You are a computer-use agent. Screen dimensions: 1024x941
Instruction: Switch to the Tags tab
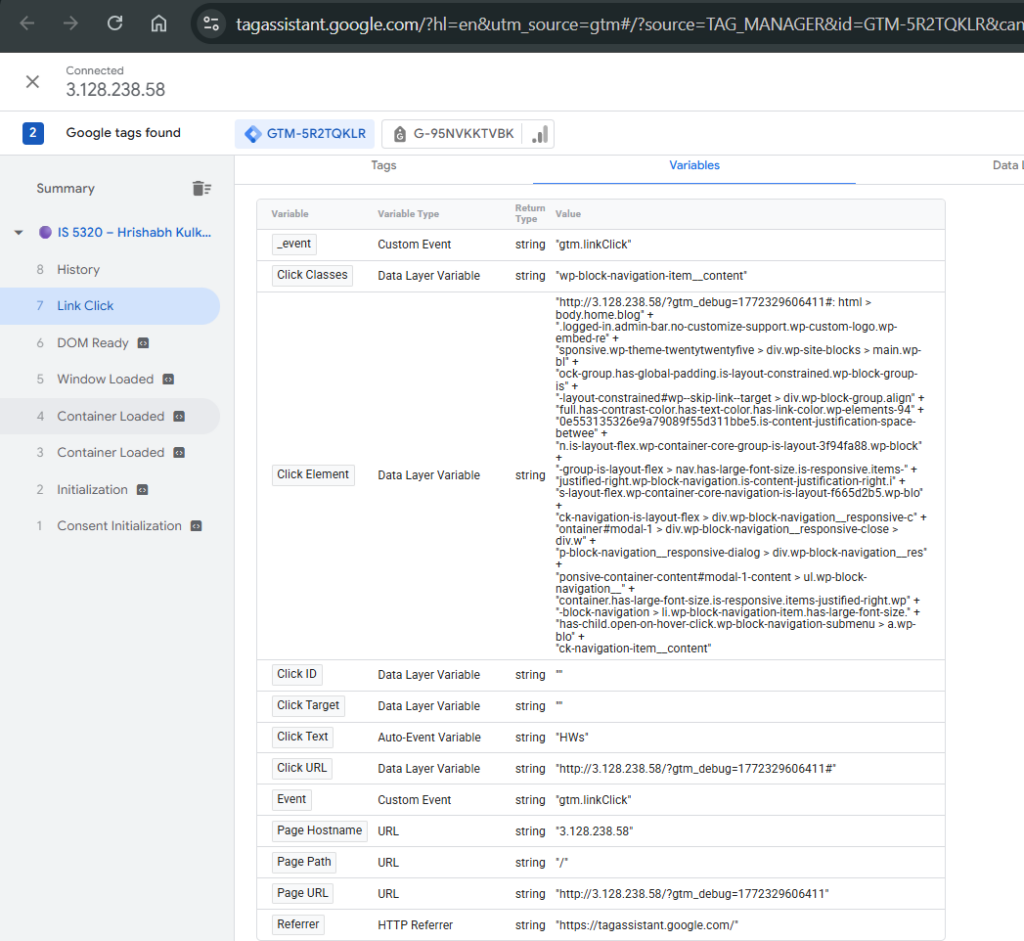point(384,165)
